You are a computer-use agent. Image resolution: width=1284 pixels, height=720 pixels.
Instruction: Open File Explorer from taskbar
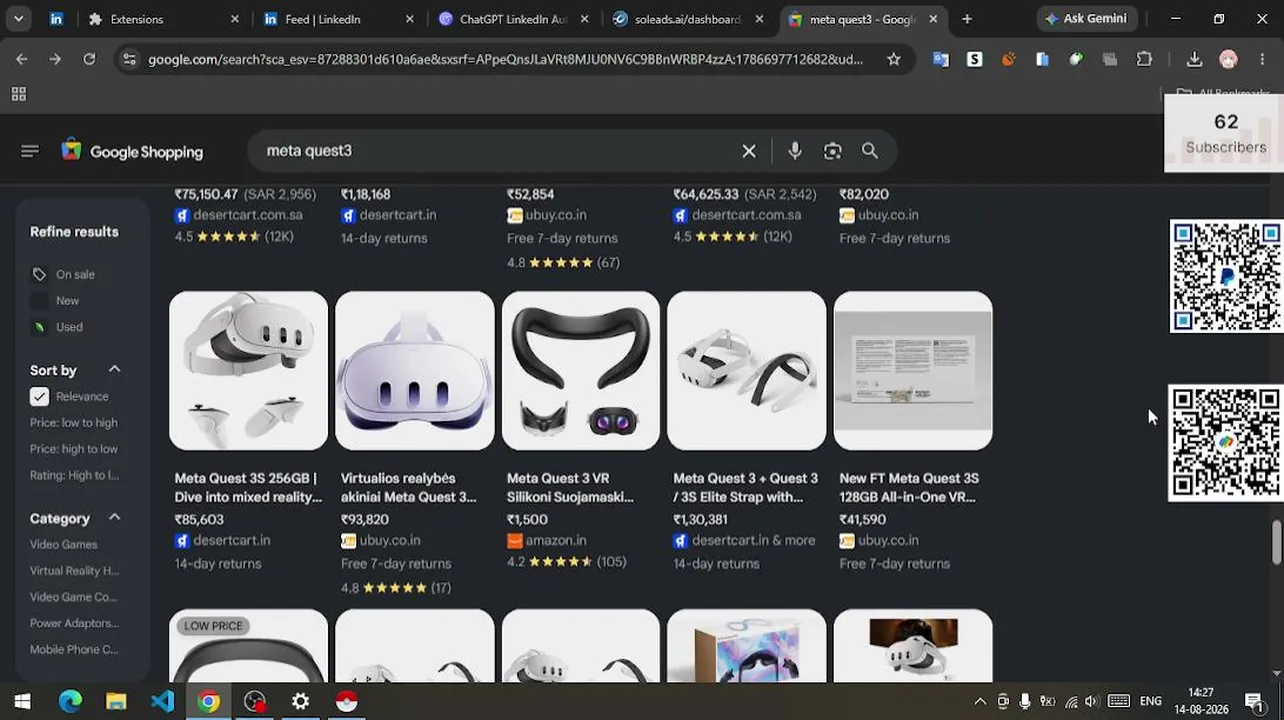(x=116, y=701)
